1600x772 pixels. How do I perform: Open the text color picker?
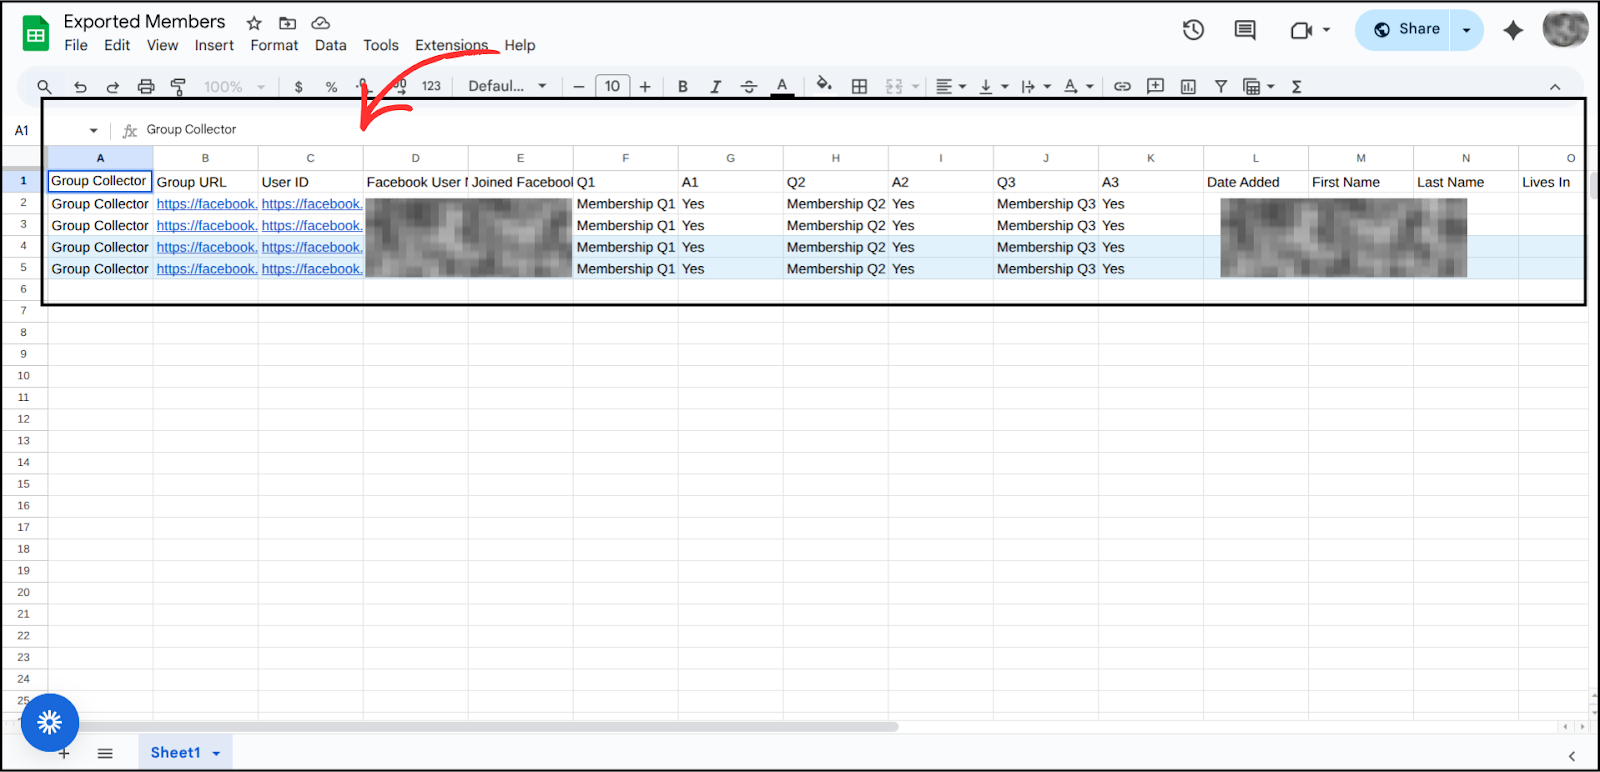782,87
